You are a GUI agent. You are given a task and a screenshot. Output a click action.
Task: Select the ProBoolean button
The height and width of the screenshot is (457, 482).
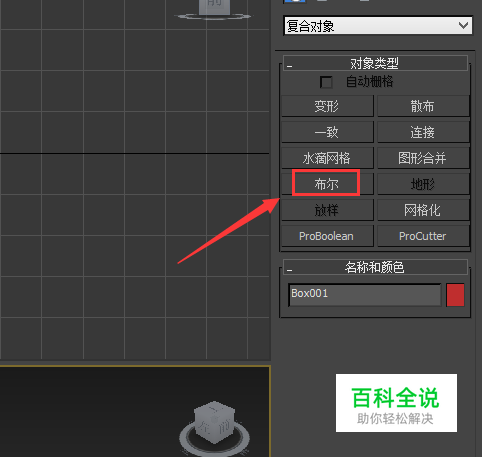[x=327, y=236]
